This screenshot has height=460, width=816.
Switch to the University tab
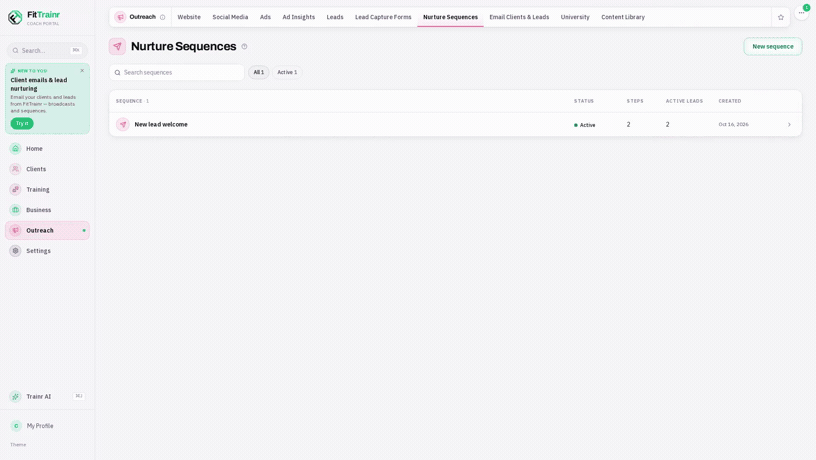pos(575,17)
